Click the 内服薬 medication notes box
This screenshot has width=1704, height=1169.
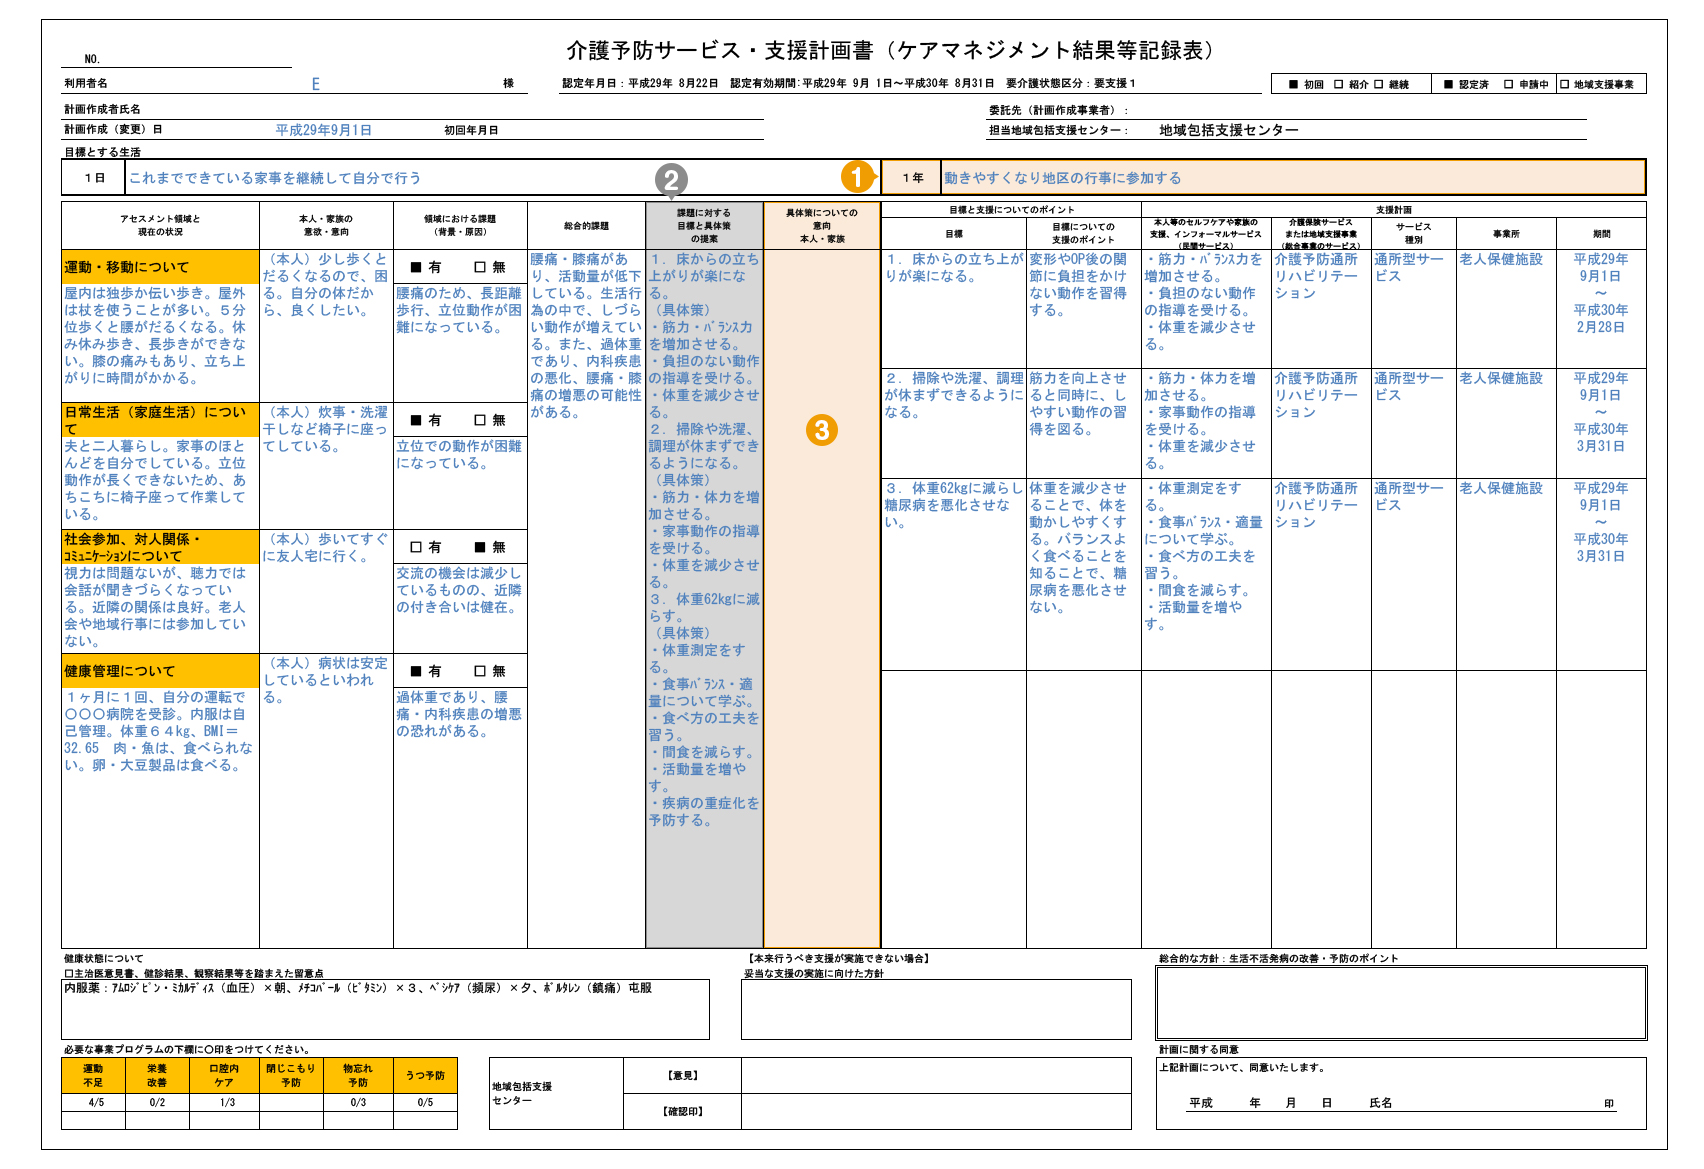pyautogui.click(x=385, y=1009)
